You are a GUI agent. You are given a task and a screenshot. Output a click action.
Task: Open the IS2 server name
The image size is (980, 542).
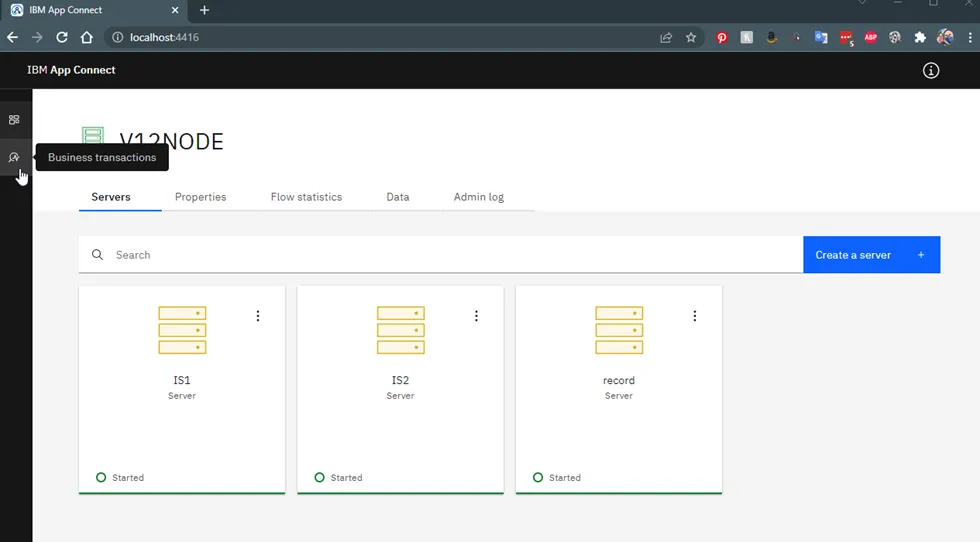point(400,380)
